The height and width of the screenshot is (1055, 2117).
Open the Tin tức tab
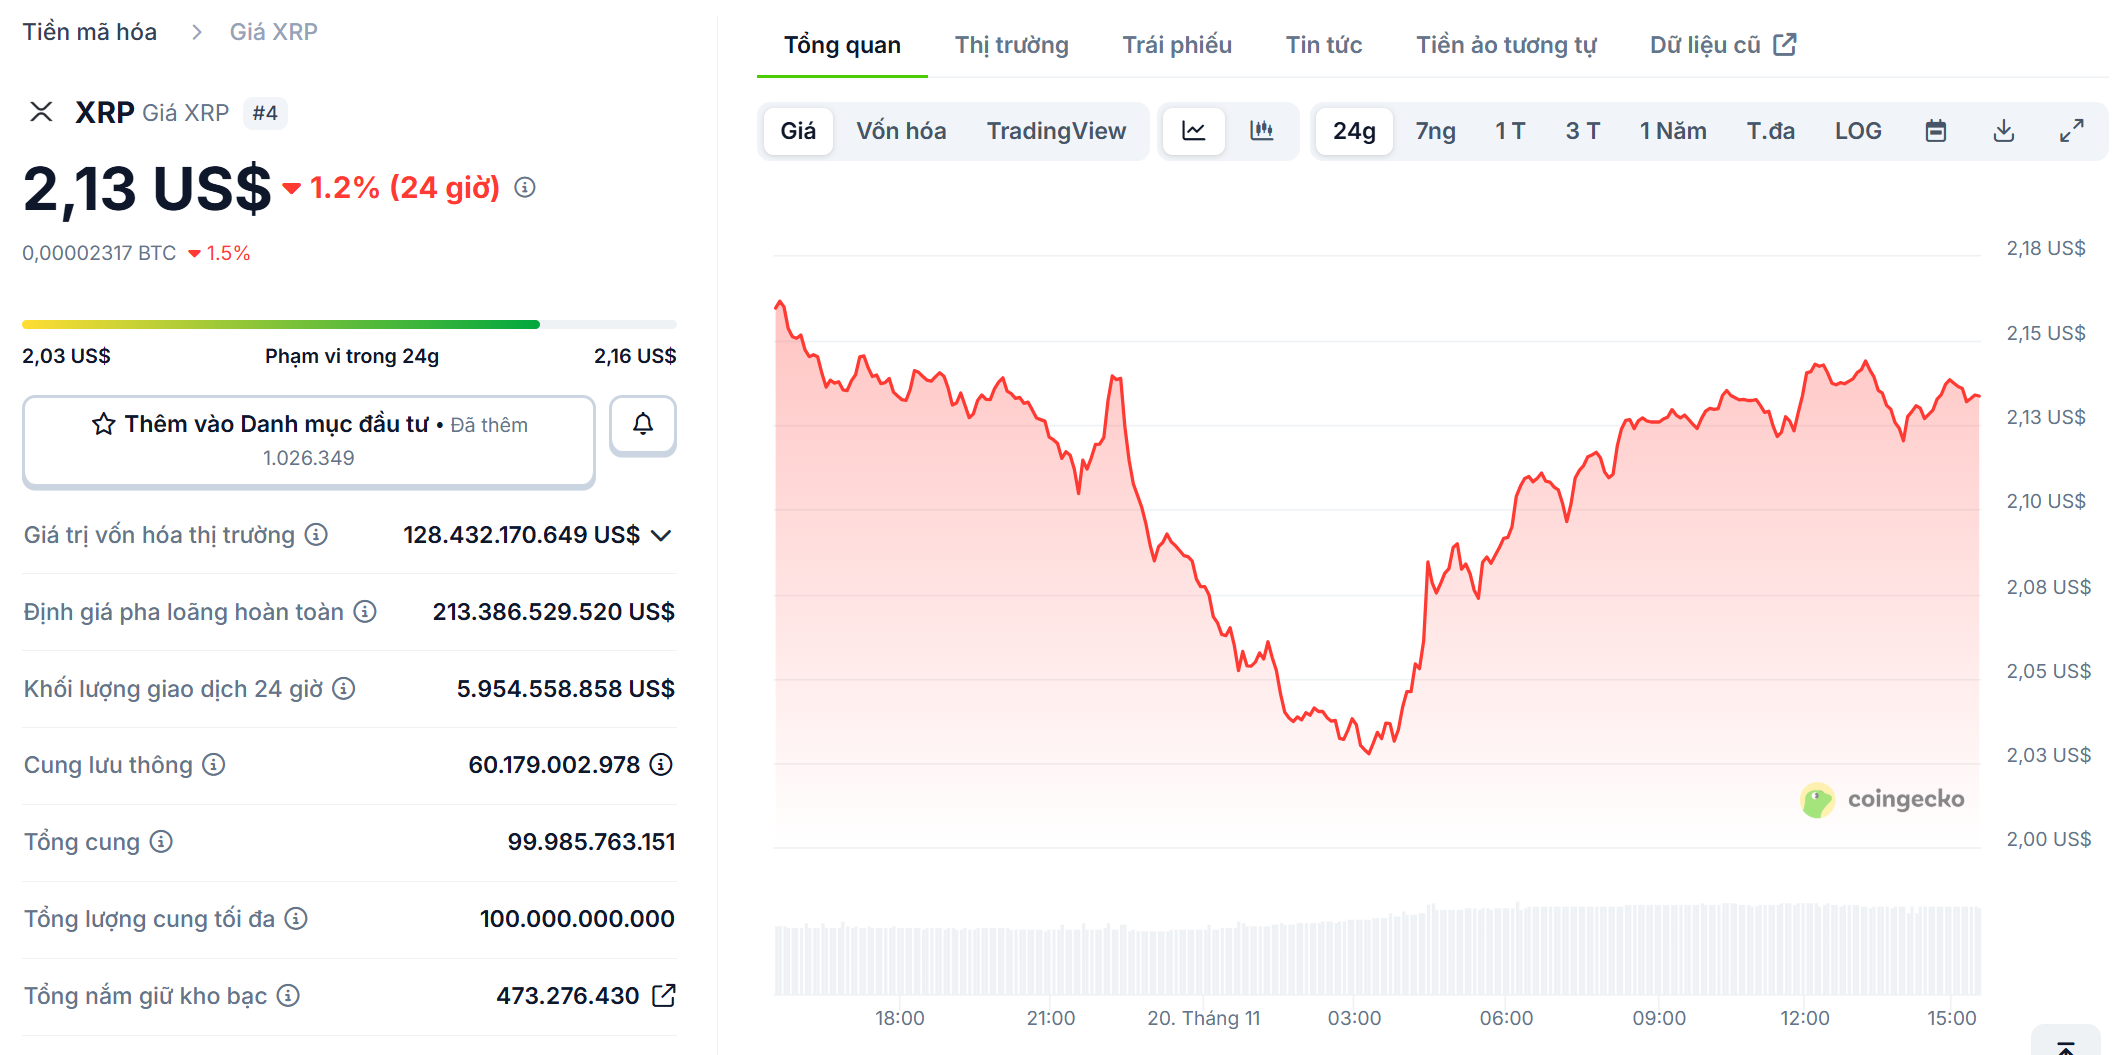(1324, 44)
